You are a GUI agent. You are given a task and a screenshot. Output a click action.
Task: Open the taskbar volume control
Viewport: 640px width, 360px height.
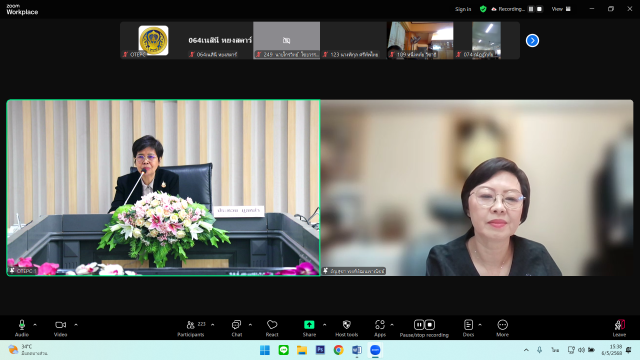tap(581, 350)
